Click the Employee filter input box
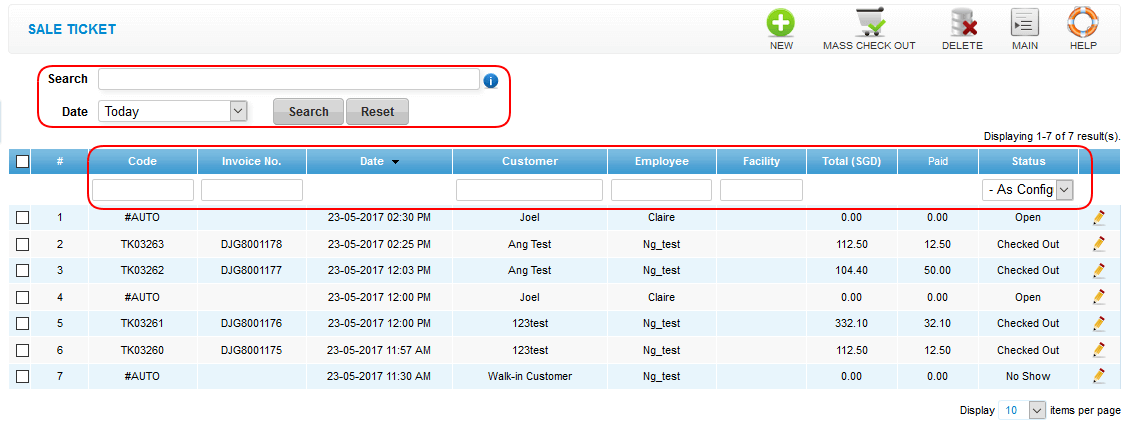Image resolution: width=1129 pixels, height=424 pixels. (x=662, y=190)
